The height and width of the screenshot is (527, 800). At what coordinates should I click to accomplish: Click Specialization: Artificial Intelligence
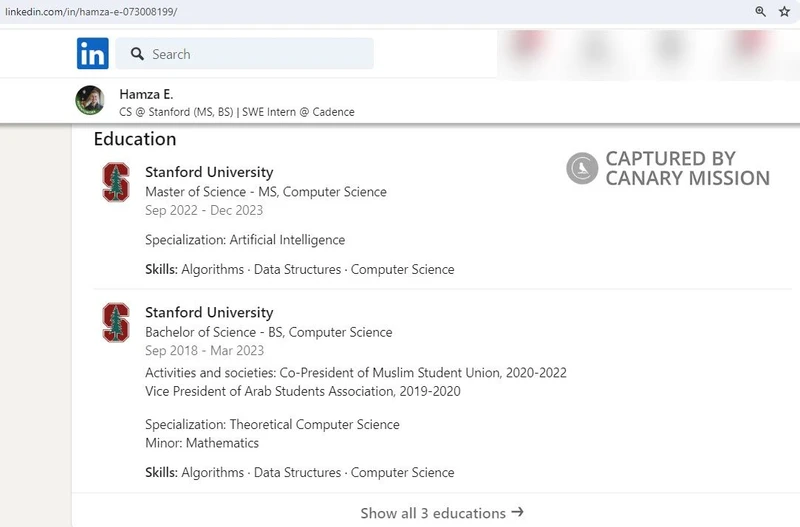(x=245, y=240)
